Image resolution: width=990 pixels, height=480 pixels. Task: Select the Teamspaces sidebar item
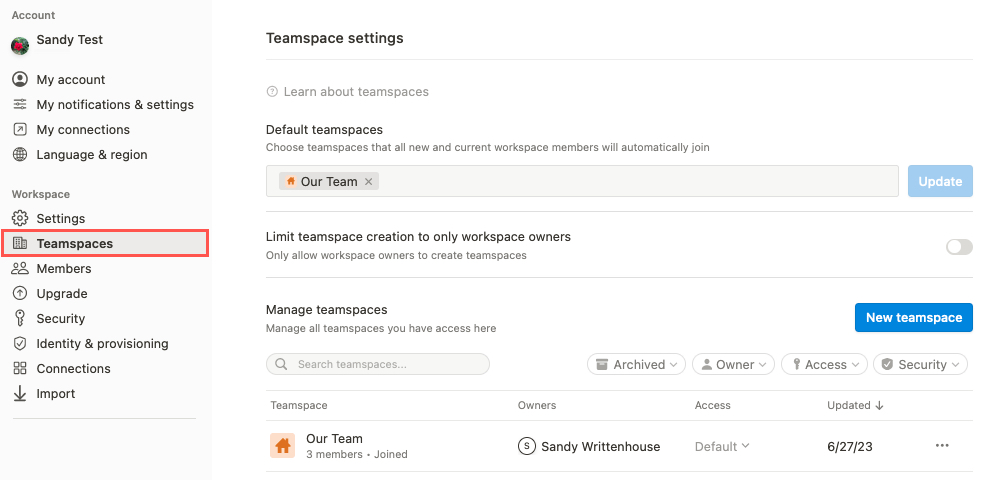point(105,244)
